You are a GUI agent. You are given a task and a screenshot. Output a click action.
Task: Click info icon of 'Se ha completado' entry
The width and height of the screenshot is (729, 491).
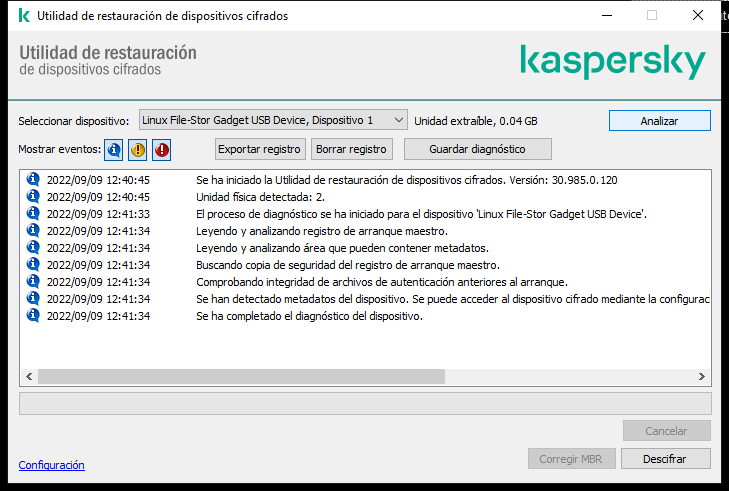[32, 316]
